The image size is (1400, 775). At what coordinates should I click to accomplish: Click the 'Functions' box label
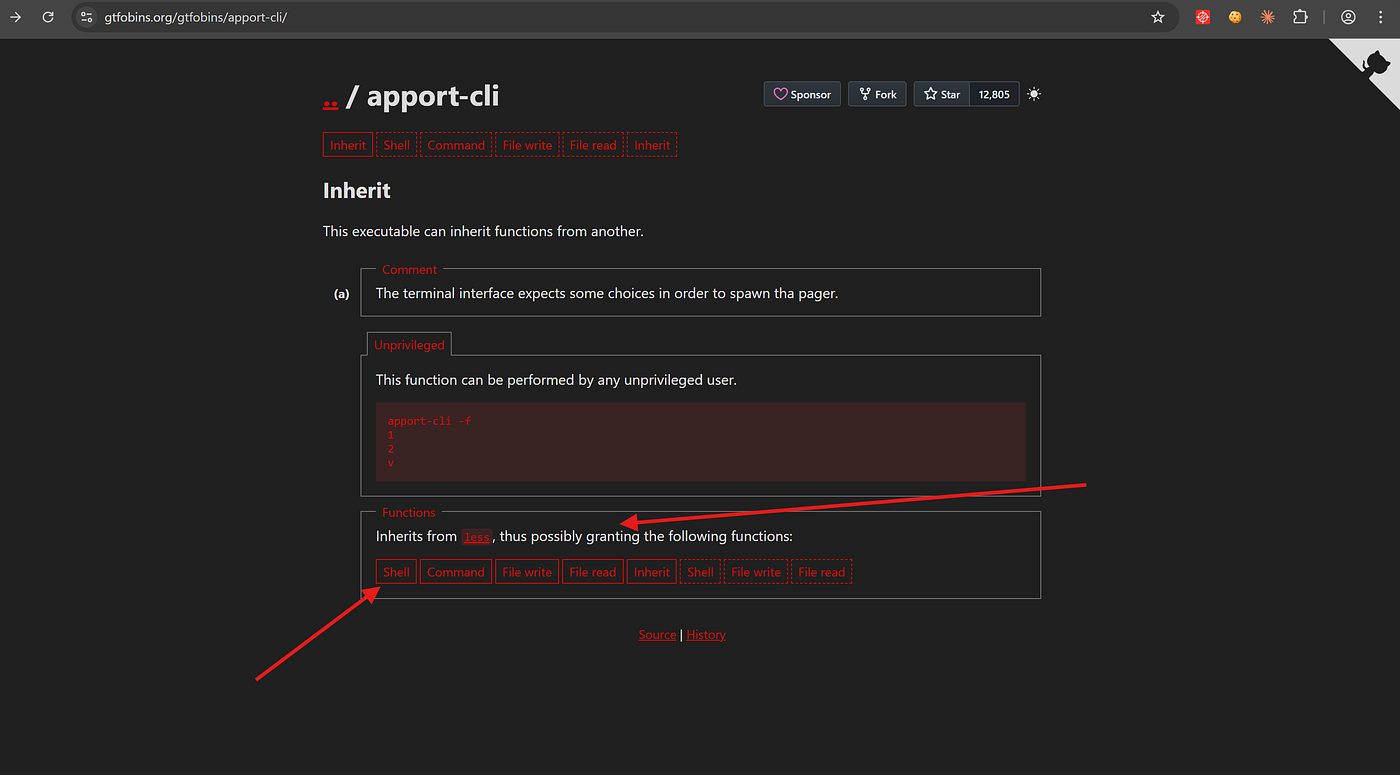coord(409,512)
